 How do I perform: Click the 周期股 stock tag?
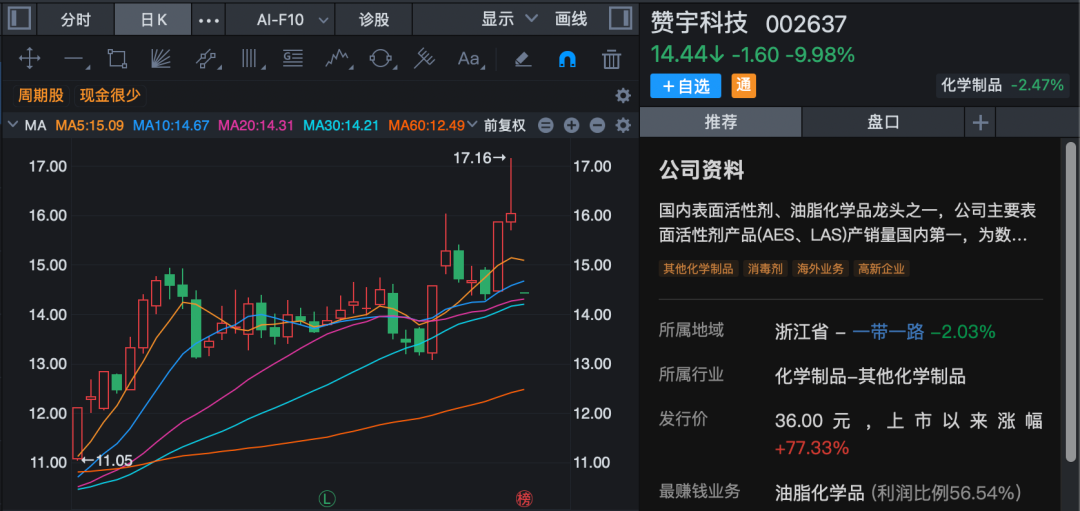[x=41, y=95]
